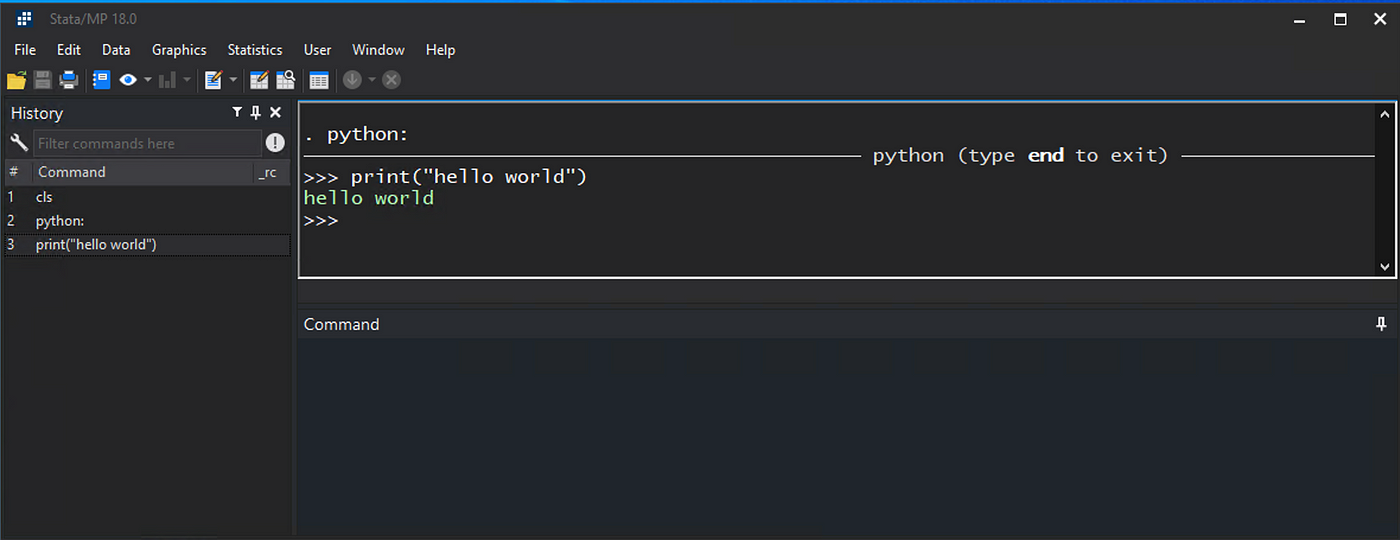Toggle the History panel filter funnel
1400x540 pixels.
237,113
